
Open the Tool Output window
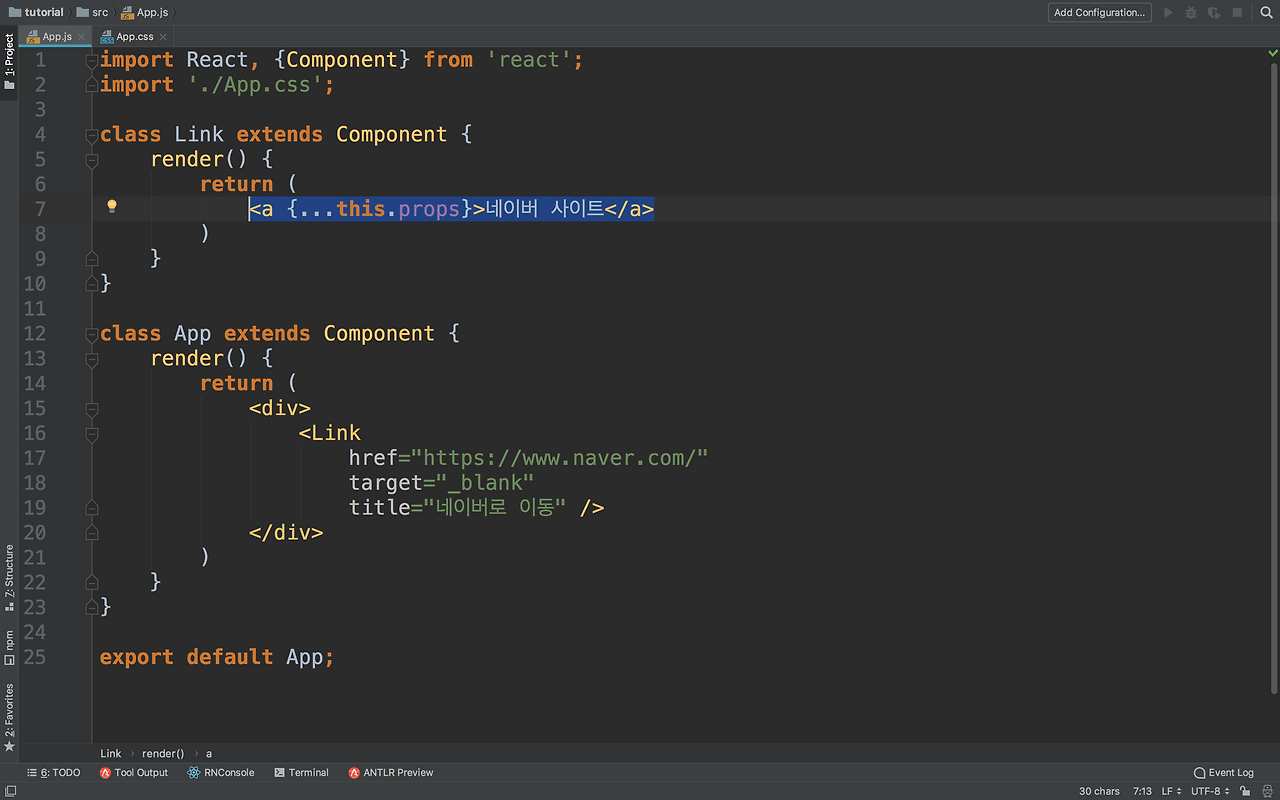pyautogui.click(x=134, y=772)
